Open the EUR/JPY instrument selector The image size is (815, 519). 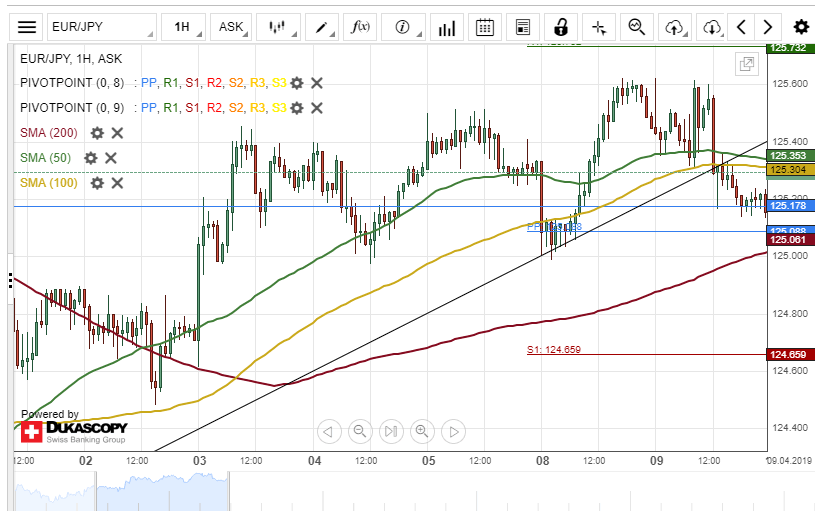[x=101, y=27]
